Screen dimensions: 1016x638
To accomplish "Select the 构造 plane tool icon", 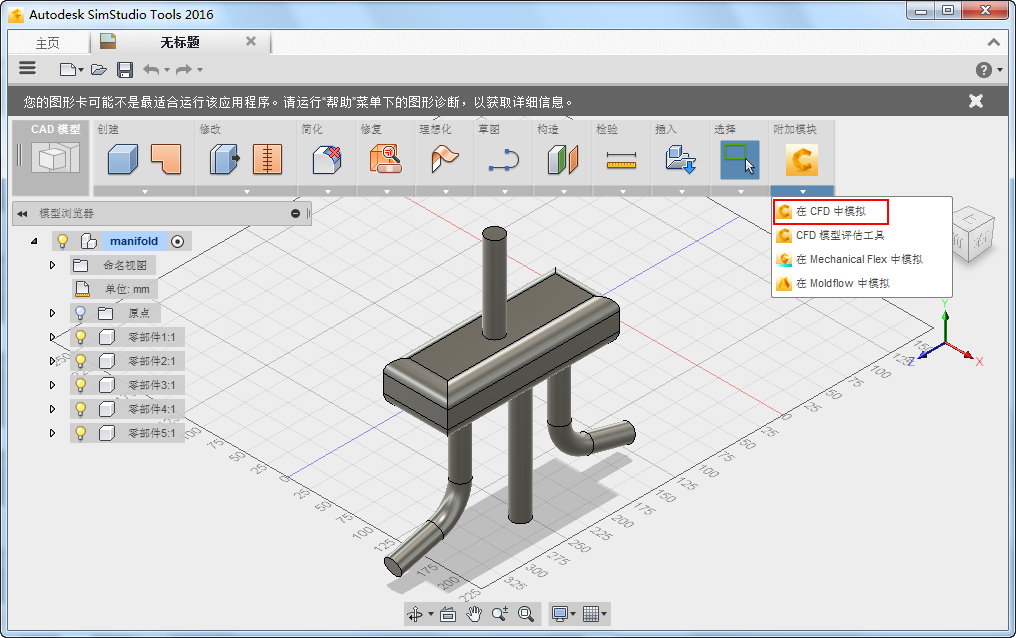I will tap(562, 160).
